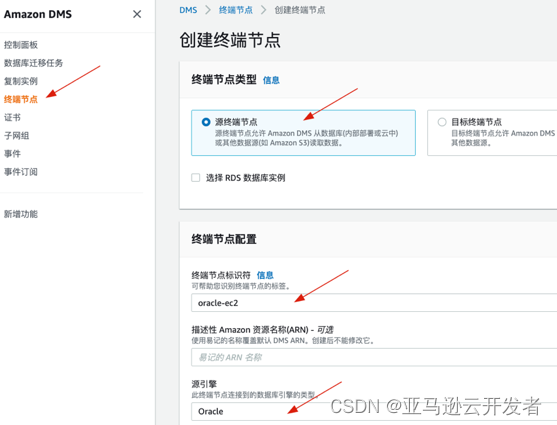The height and width of the screenshot is (425, 557).
Task: Open 事件 in the sidebar
Action: (x=12, y=154)
